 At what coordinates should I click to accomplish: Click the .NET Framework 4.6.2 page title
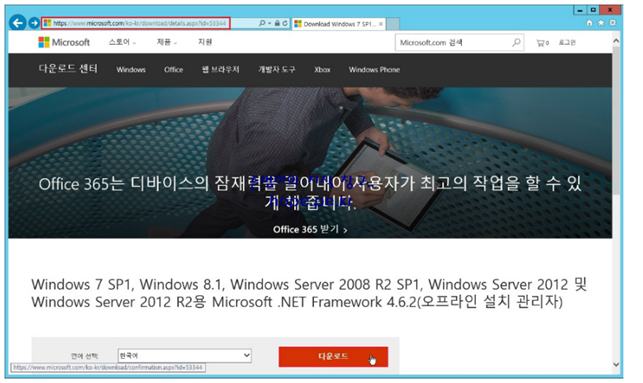(x=309, y=293)
